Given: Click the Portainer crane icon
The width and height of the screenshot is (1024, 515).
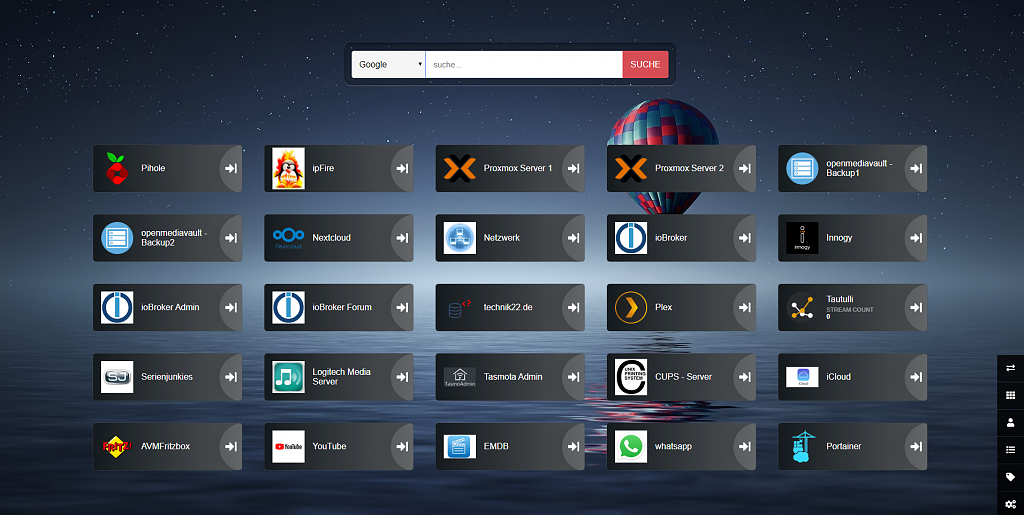Looking at the screenshot, I should click(x=802, y=446).
